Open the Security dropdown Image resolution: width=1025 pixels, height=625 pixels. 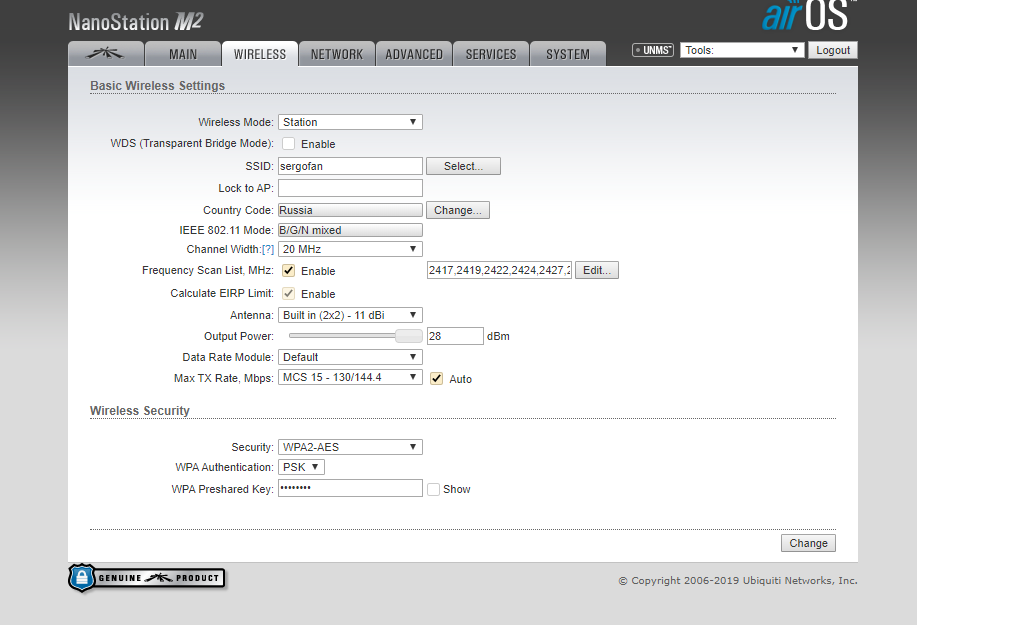click(x=350, y=447)
